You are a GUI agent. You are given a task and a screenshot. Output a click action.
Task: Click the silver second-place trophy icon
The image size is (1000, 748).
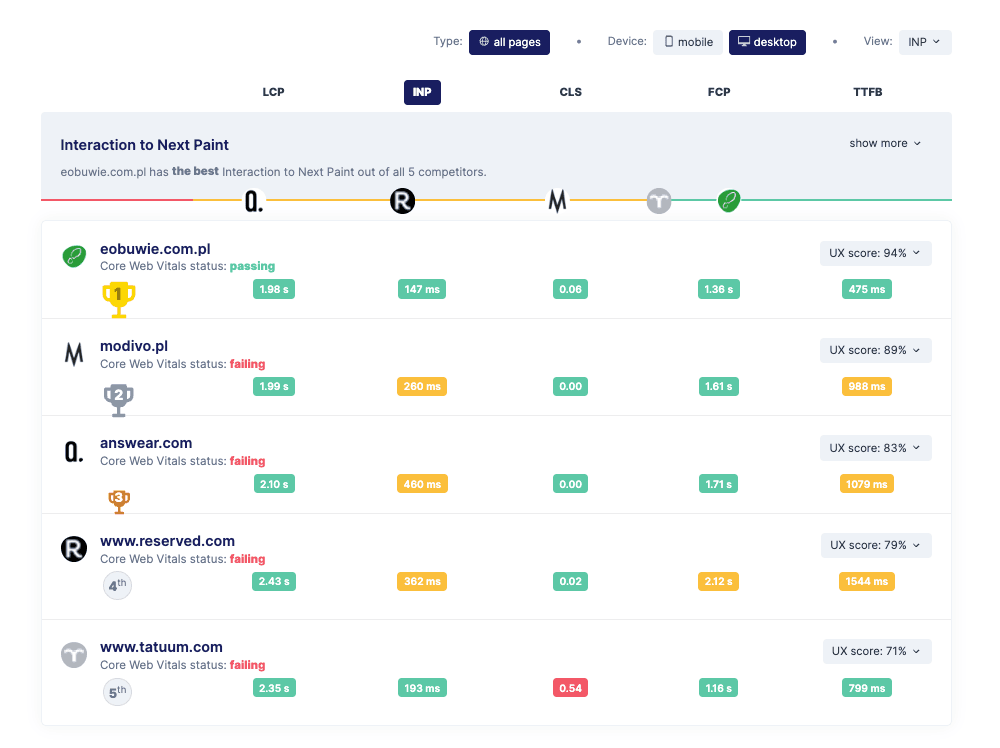(x=119, y=399)
